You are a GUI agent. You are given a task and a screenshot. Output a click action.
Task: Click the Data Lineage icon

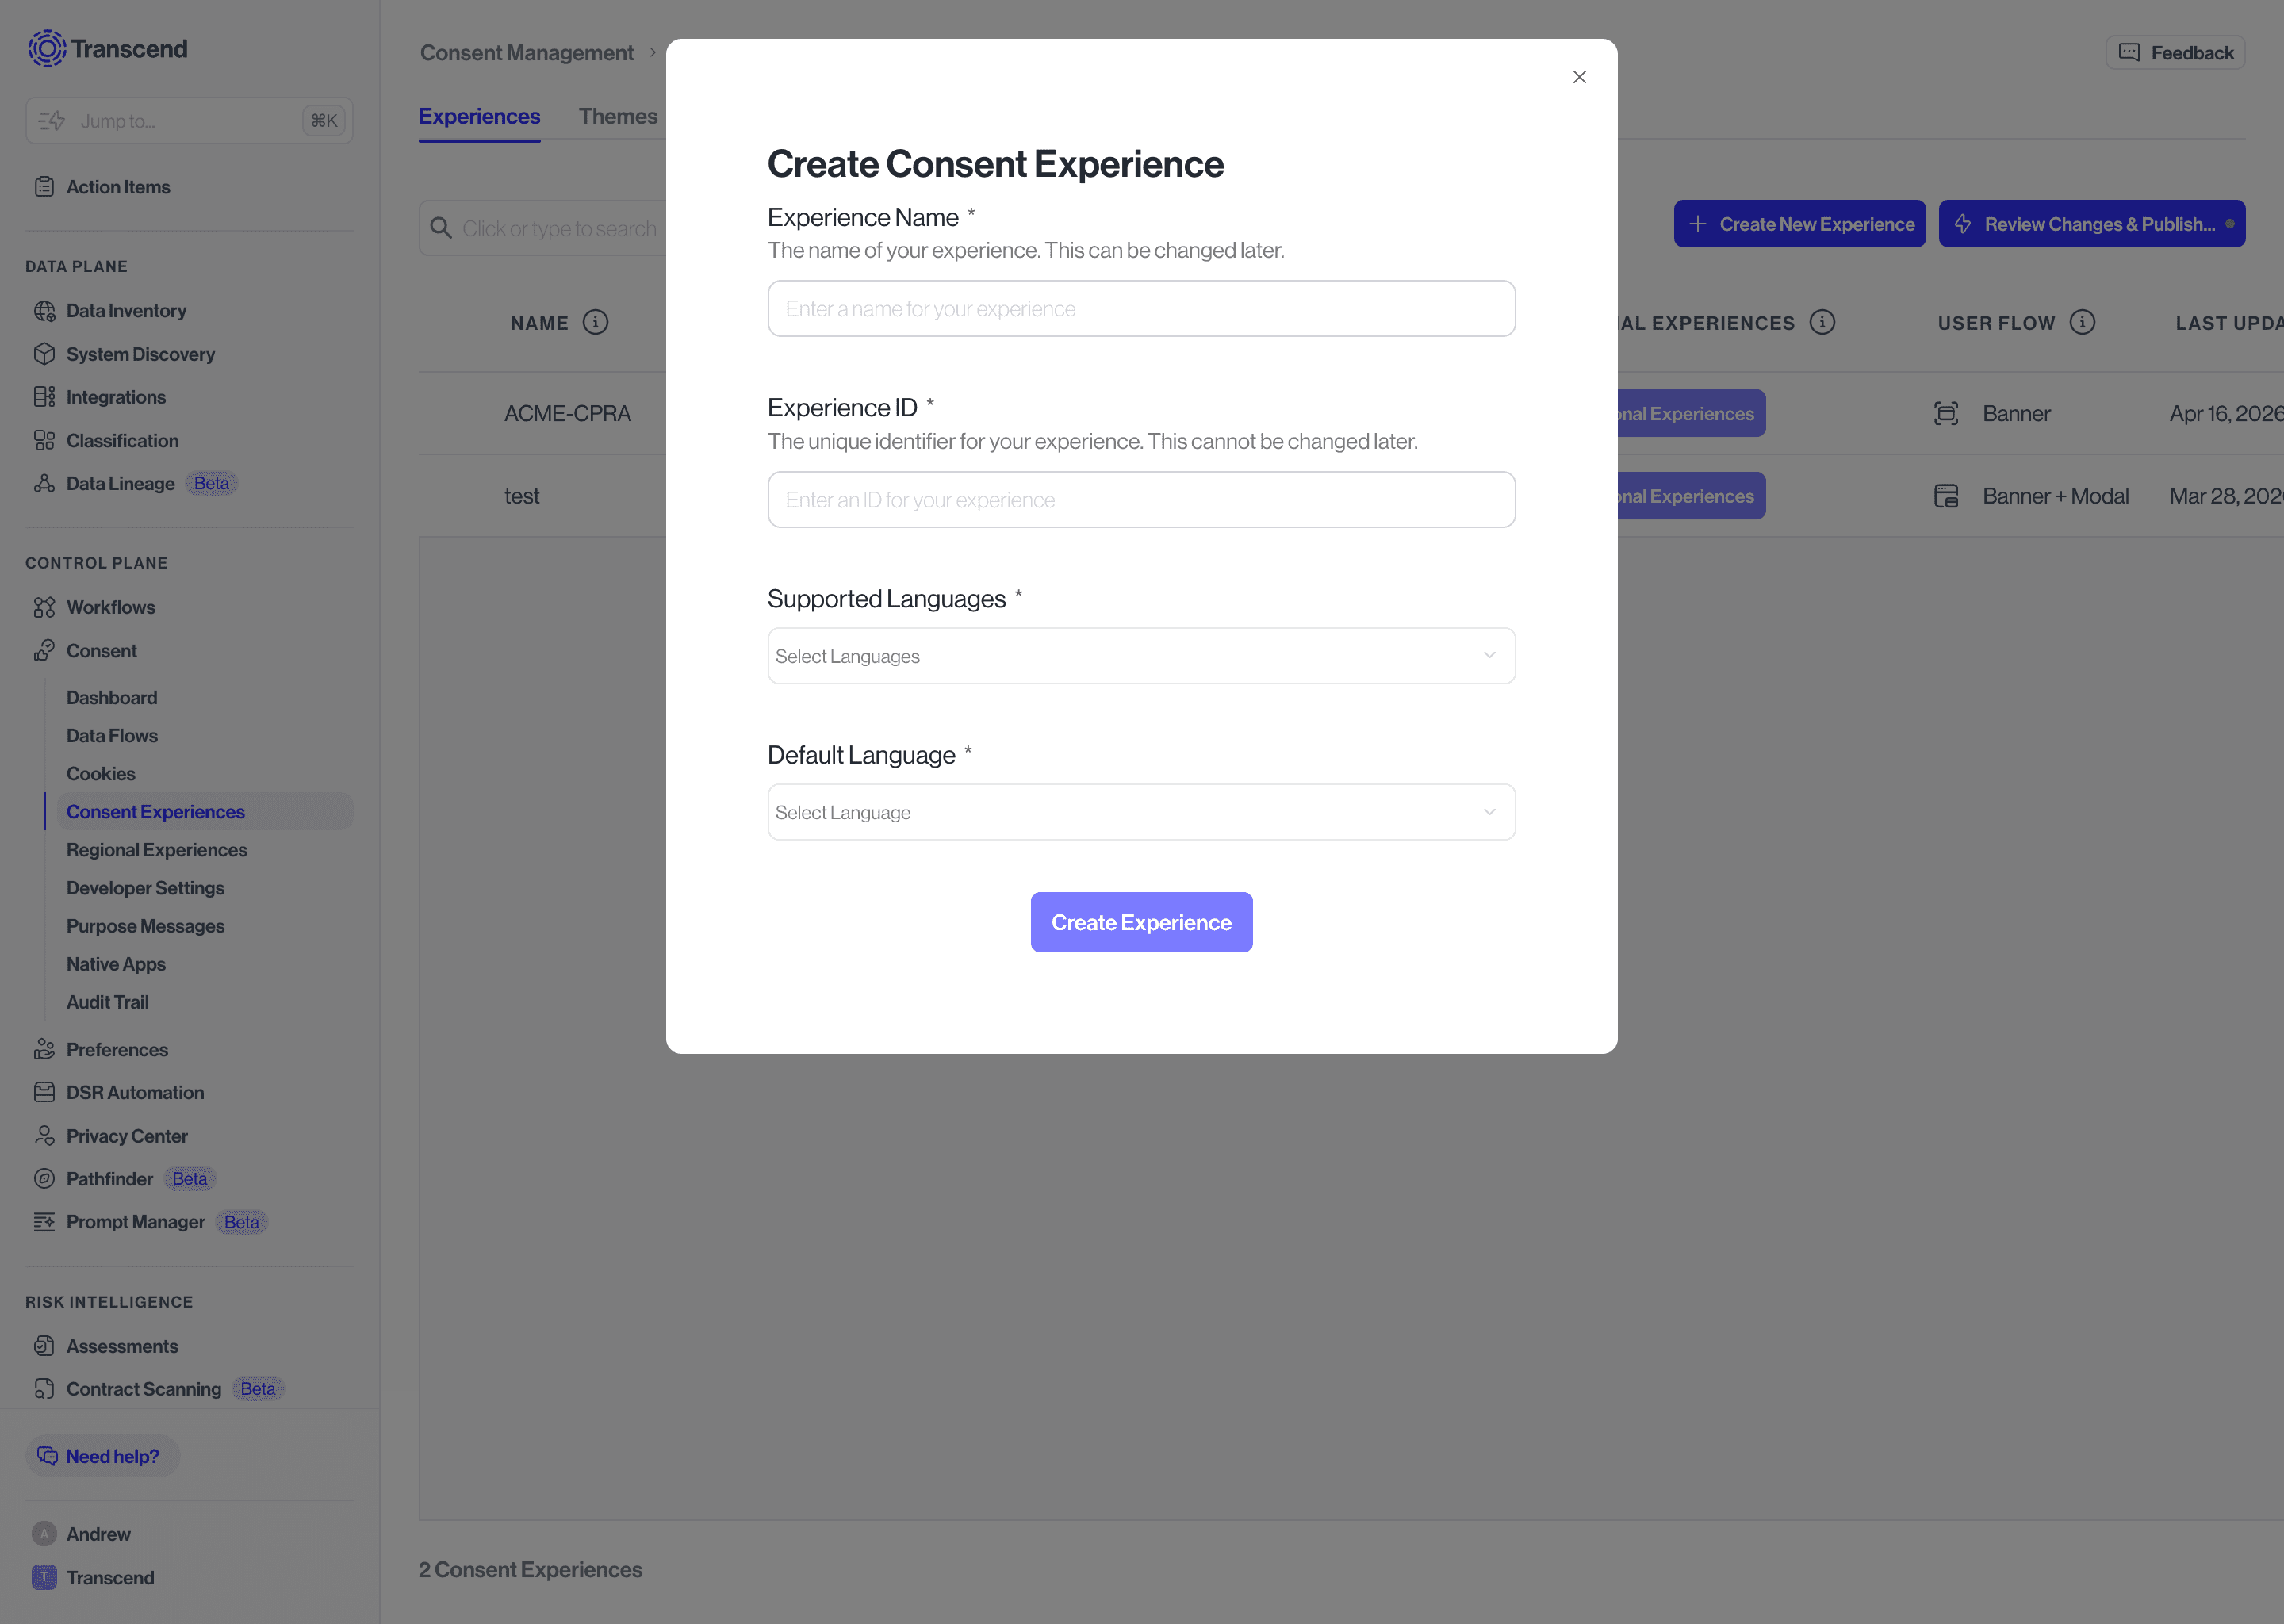tap(44, 483)
